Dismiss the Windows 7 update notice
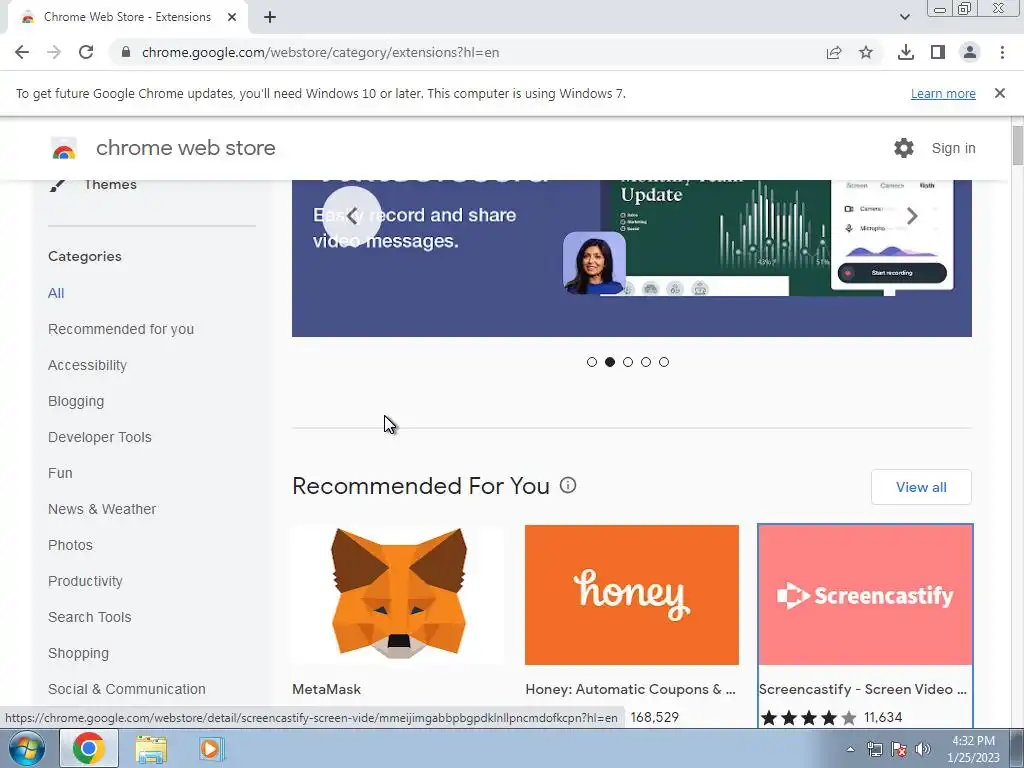The width and height of the screenshot is (1024, 768). point(1000,93)
